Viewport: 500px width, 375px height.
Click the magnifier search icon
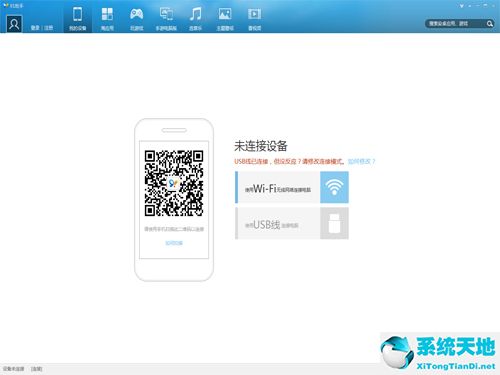[x=490, y=23]
